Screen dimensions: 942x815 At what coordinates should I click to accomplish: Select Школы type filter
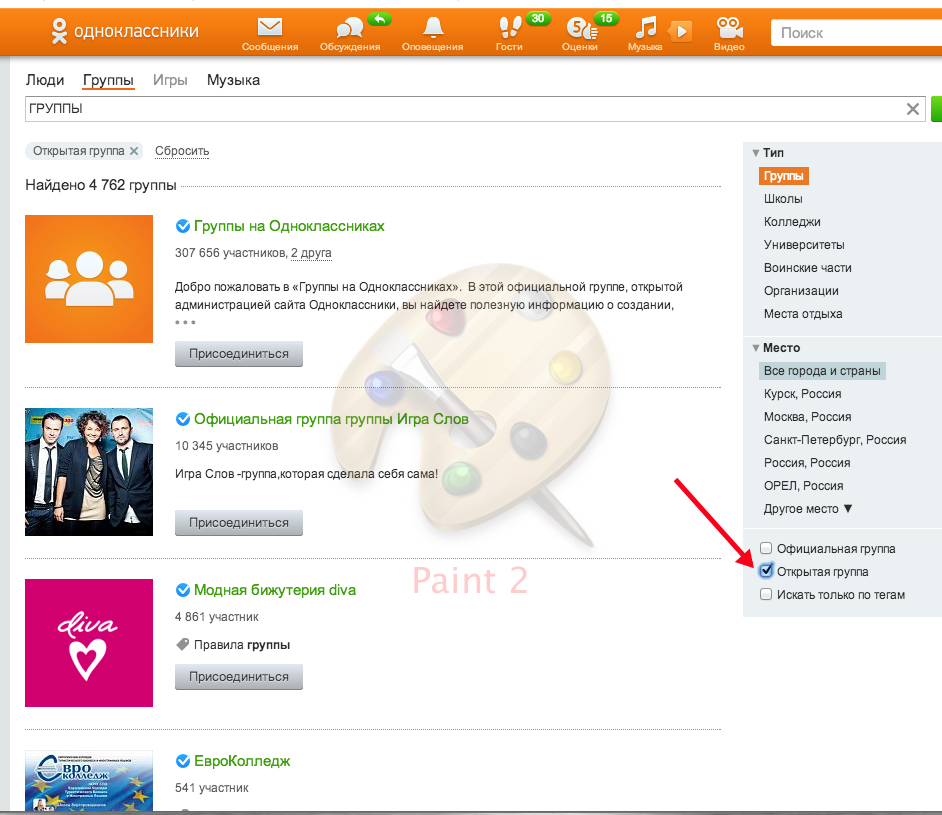tap(783, 199)
